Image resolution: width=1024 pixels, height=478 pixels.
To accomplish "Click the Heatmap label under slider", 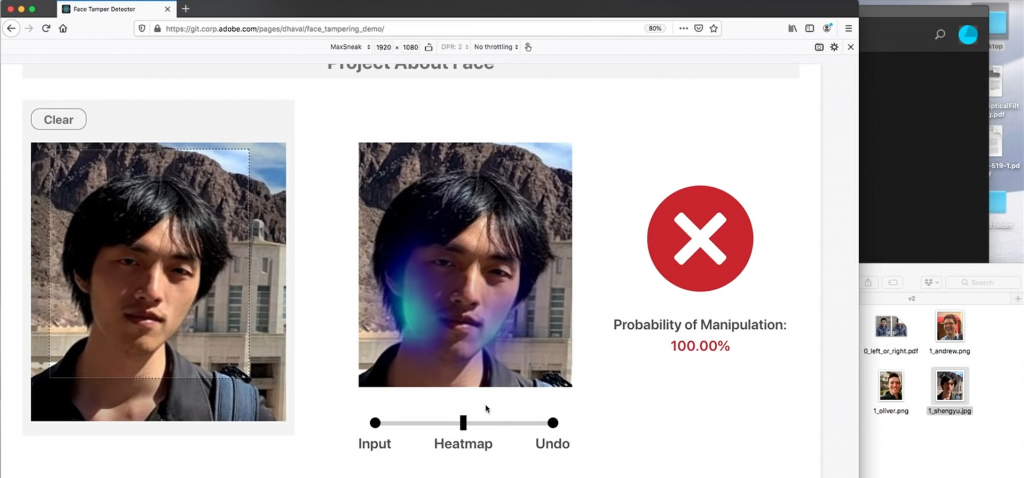I will pyautogui.click(x=463, y=444).
